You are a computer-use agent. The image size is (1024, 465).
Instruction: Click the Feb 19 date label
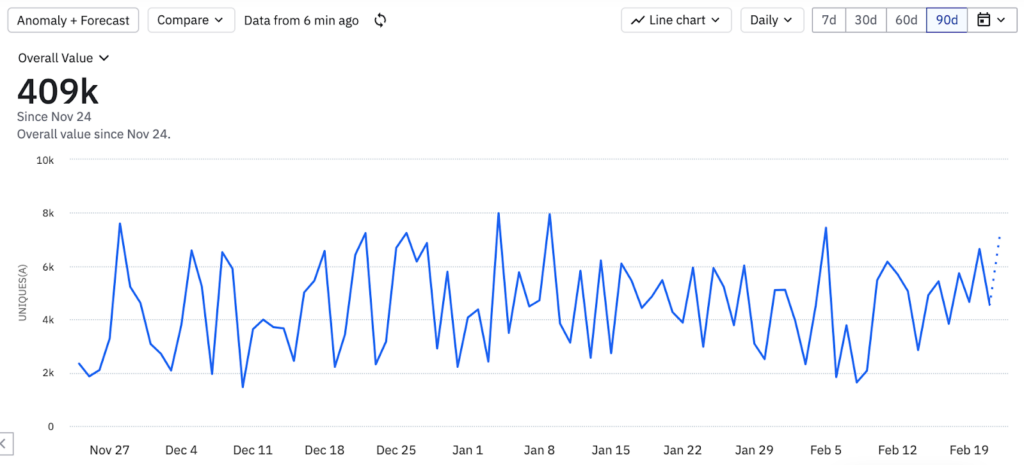pyautogui.click(x=968, y=450)
